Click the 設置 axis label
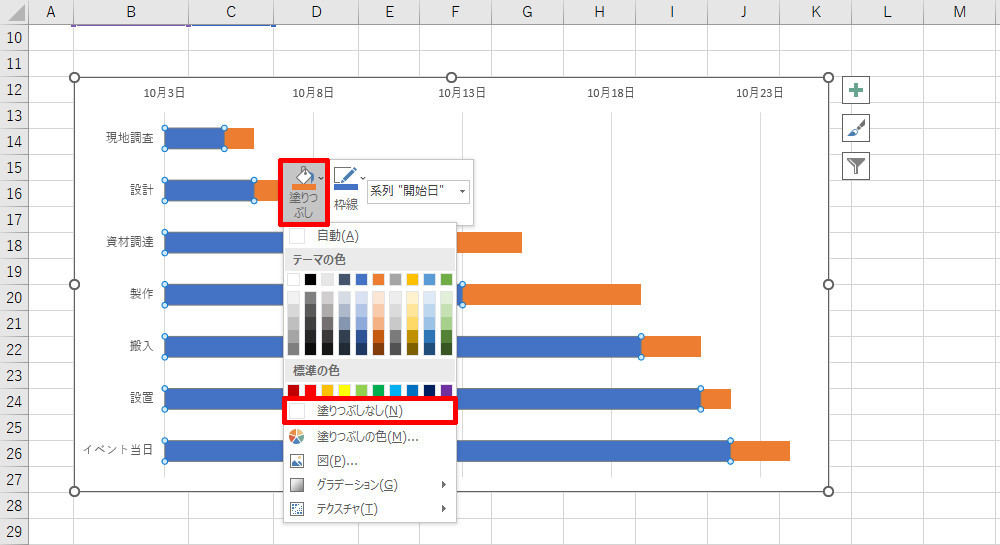This screenshot has width=1000, height=545. point(142,398)
